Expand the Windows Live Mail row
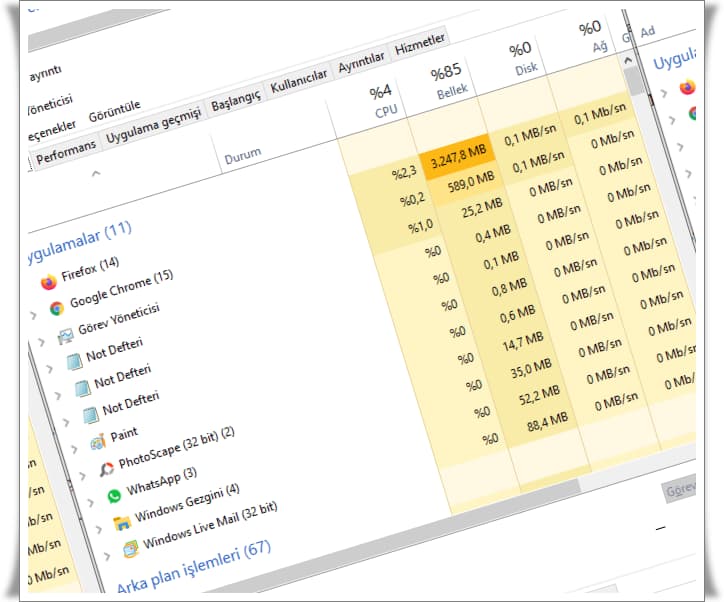 tap(107, 556)
